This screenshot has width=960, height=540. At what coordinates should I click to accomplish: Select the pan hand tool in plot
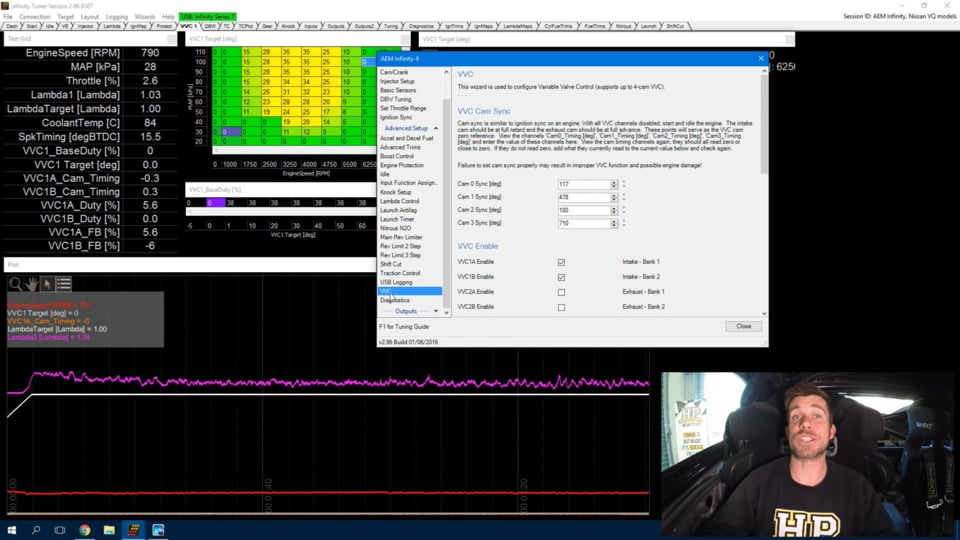point(31,283)
